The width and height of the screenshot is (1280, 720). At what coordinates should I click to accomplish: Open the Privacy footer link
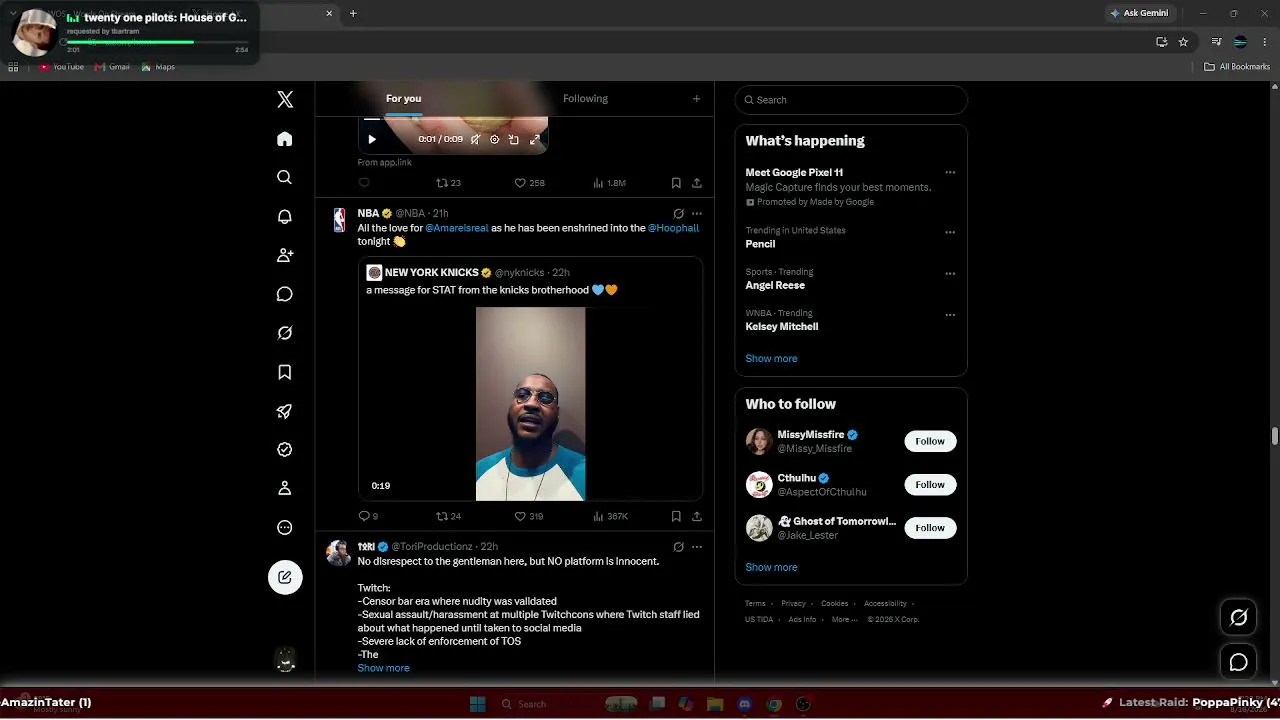793,604
